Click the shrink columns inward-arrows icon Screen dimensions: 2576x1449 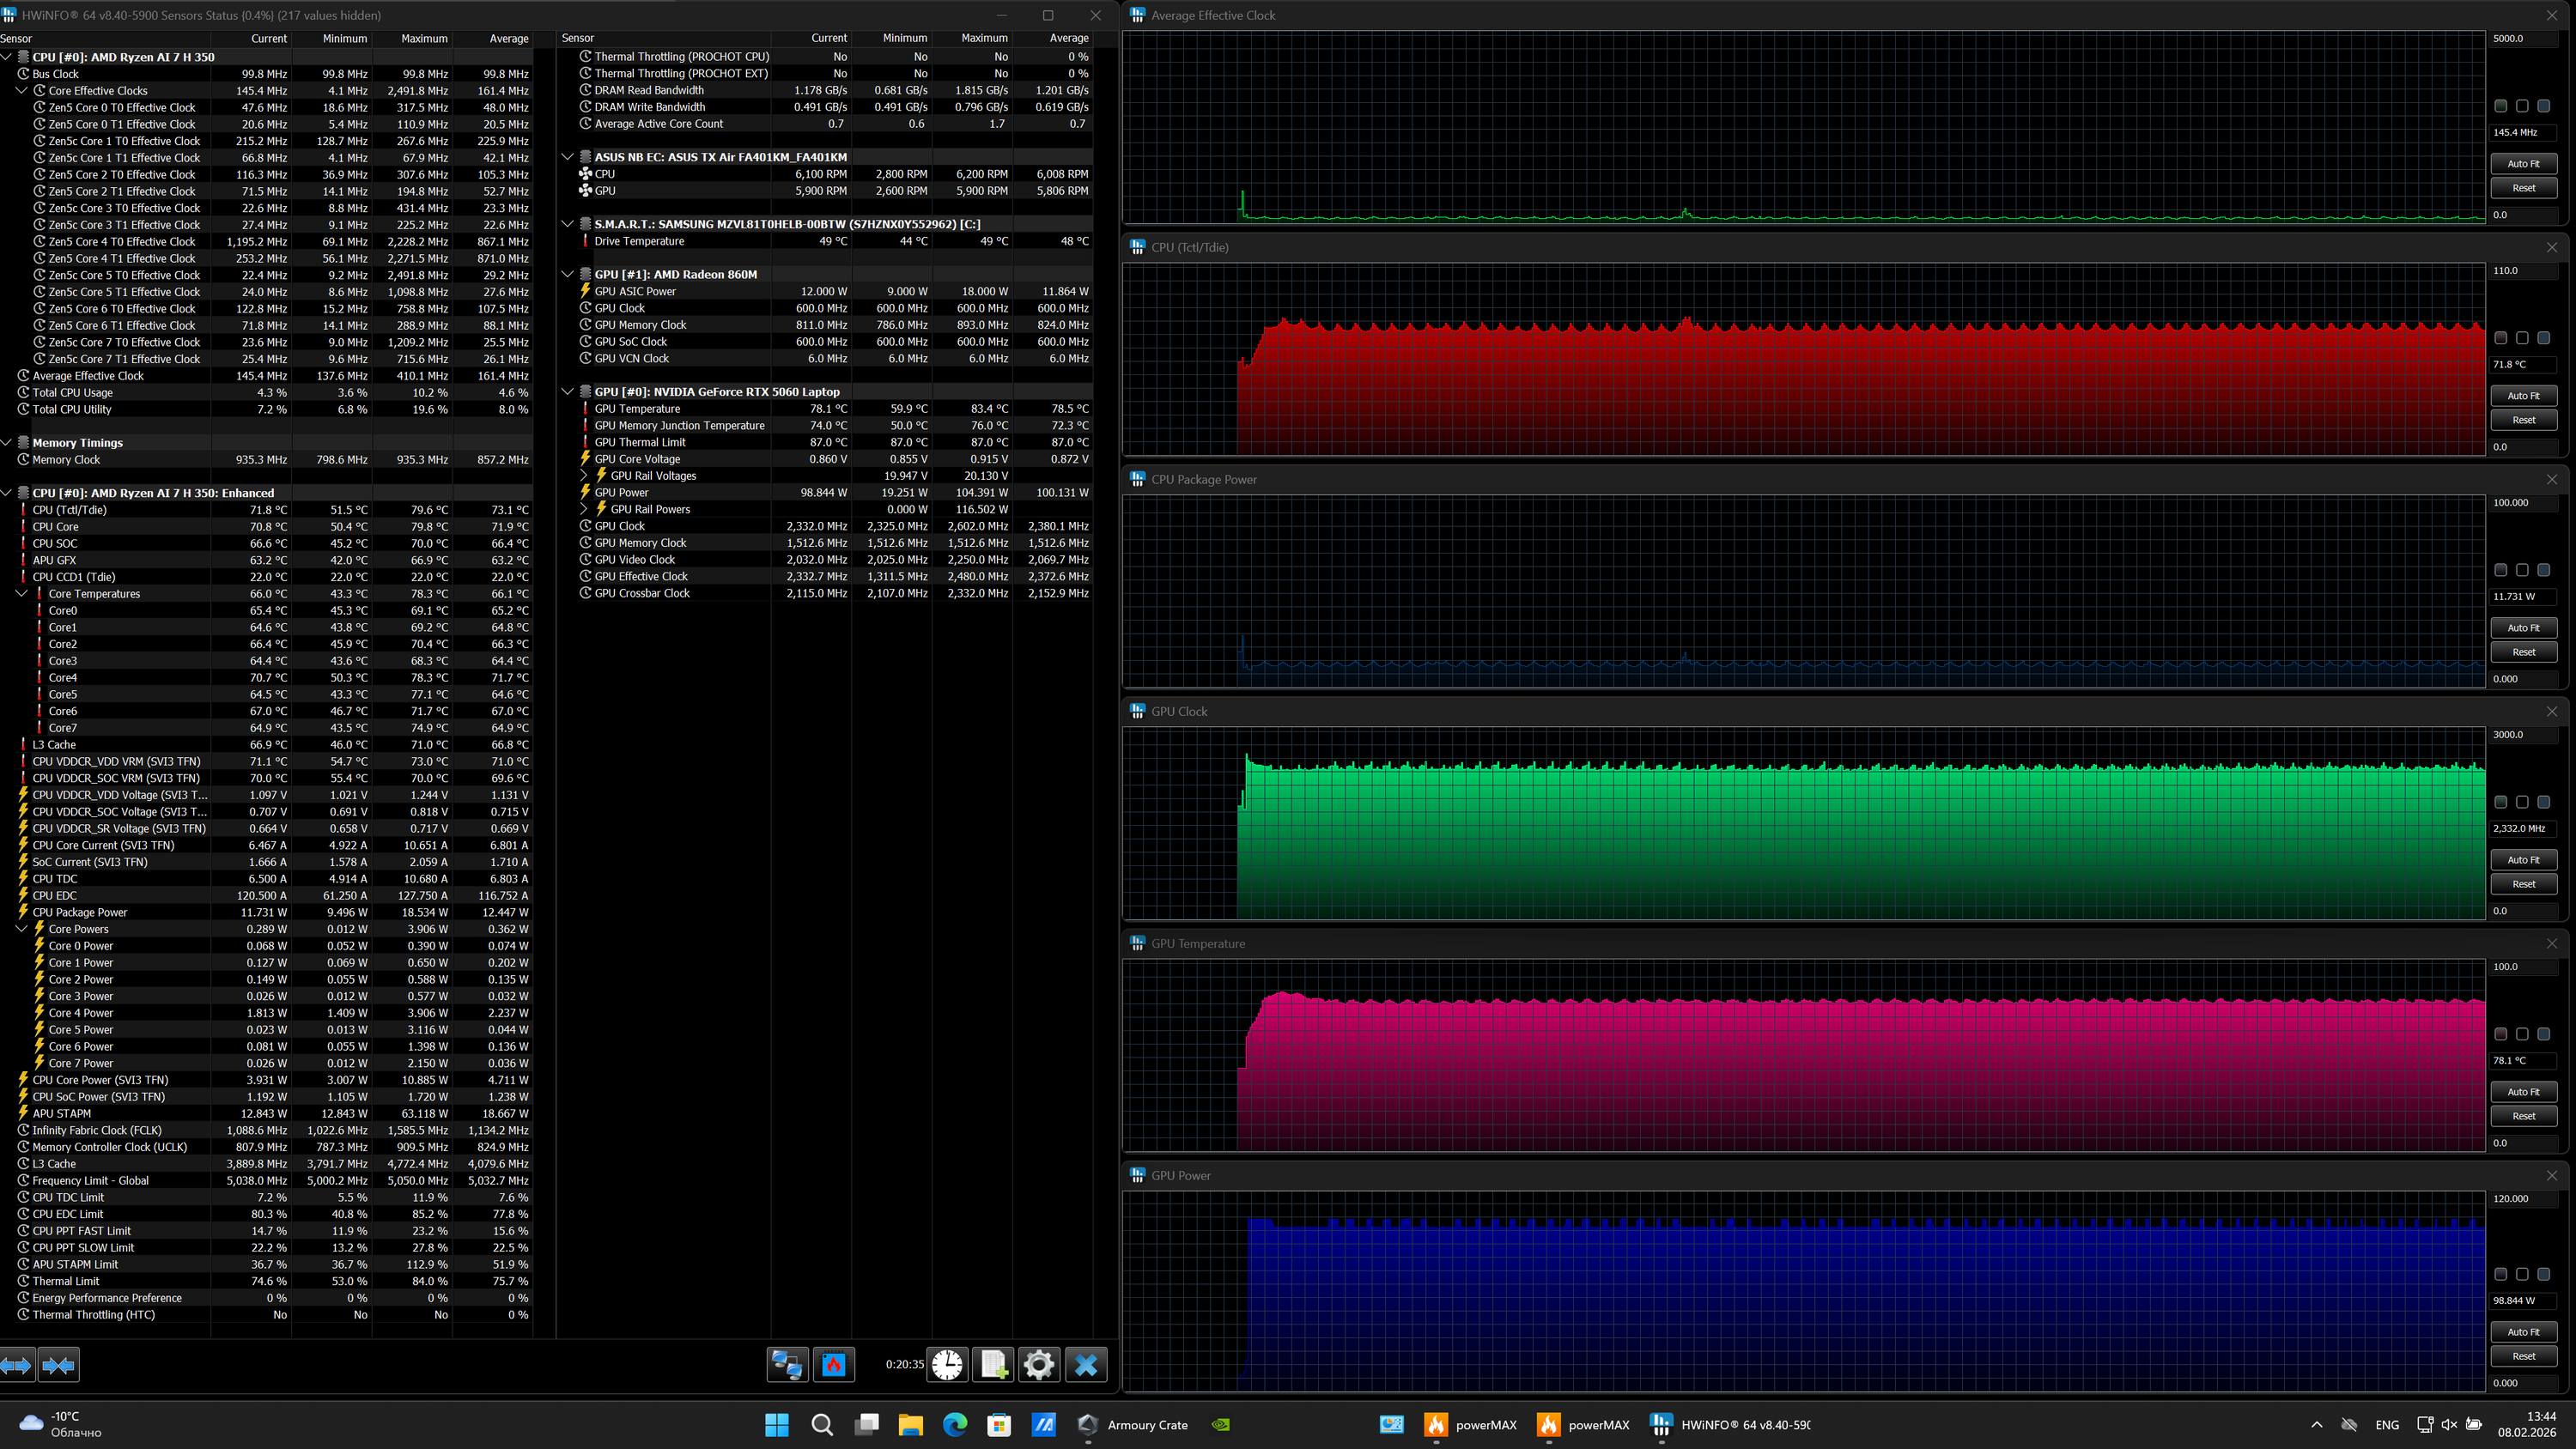click(59, 1365)
